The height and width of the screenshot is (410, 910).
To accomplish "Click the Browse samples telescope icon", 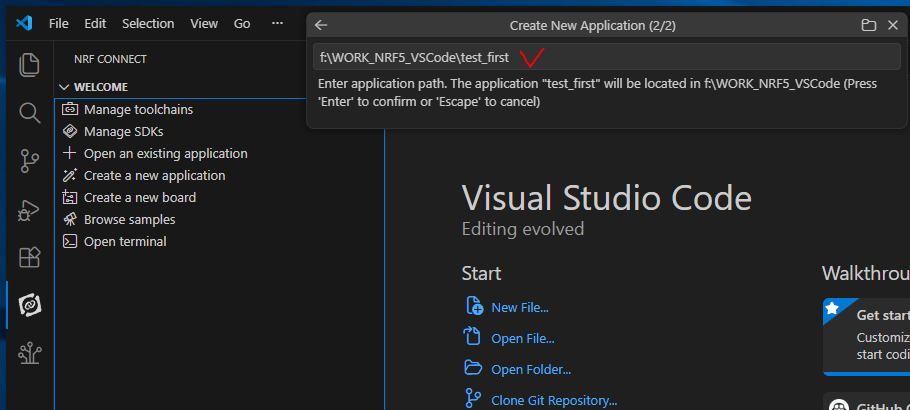I will pyautogui.click(x=70, y=220).
